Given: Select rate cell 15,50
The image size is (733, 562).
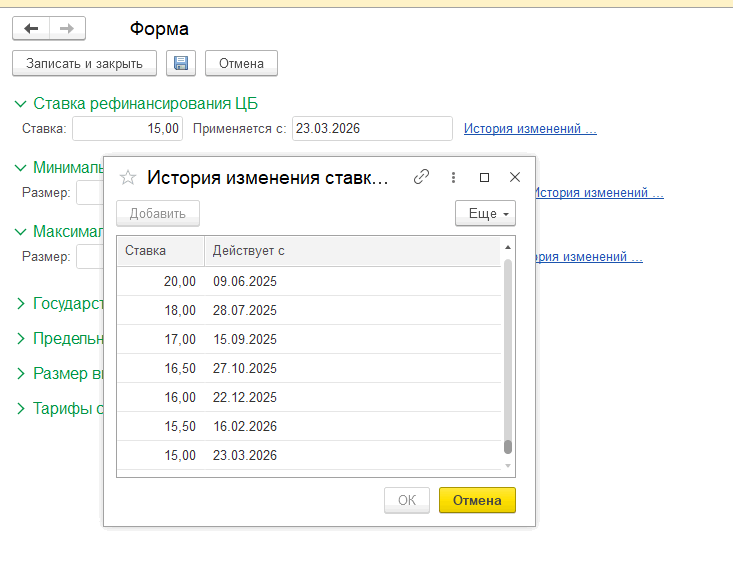Looking at the screenshot, I should click(161, 426).
